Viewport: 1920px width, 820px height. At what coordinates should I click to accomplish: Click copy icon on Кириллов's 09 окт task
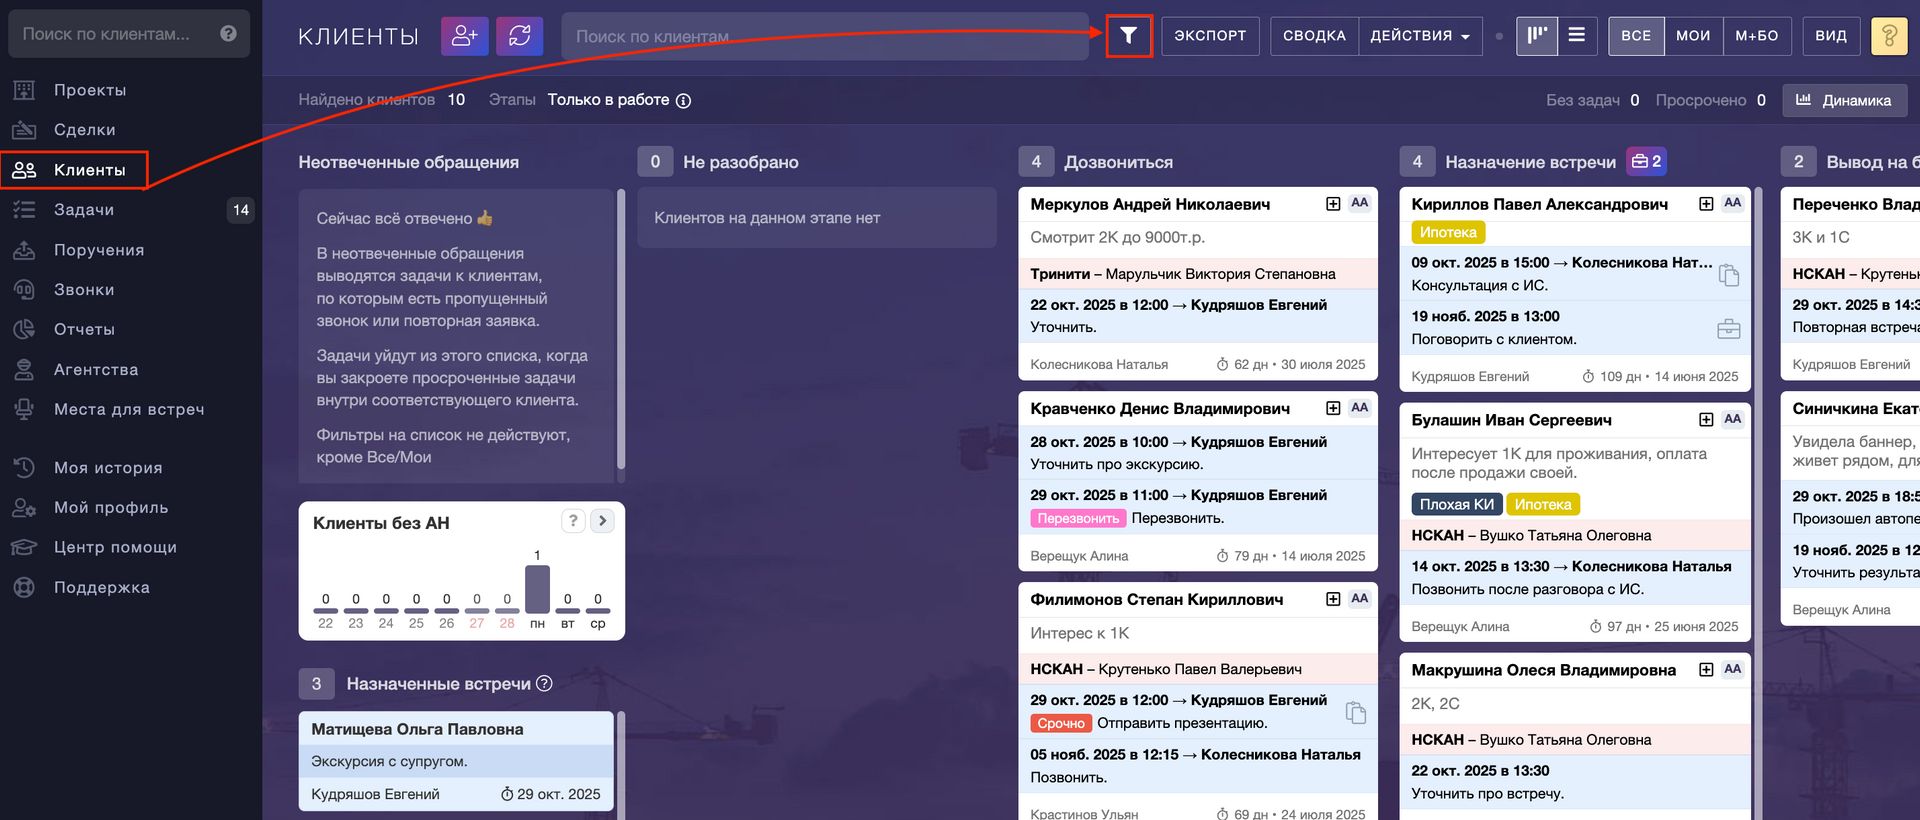(x=1729, y=275)
